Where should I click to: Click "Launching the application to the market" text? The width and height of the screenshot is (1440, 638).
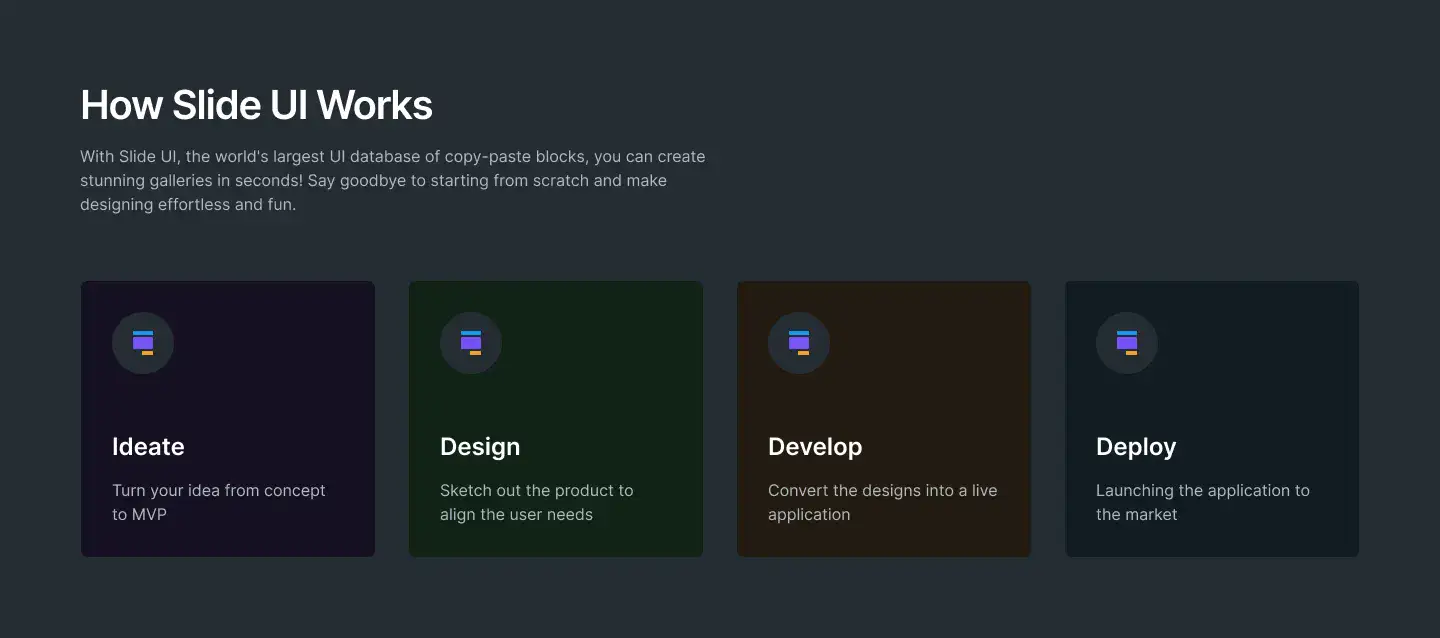tap(1203, 502)
